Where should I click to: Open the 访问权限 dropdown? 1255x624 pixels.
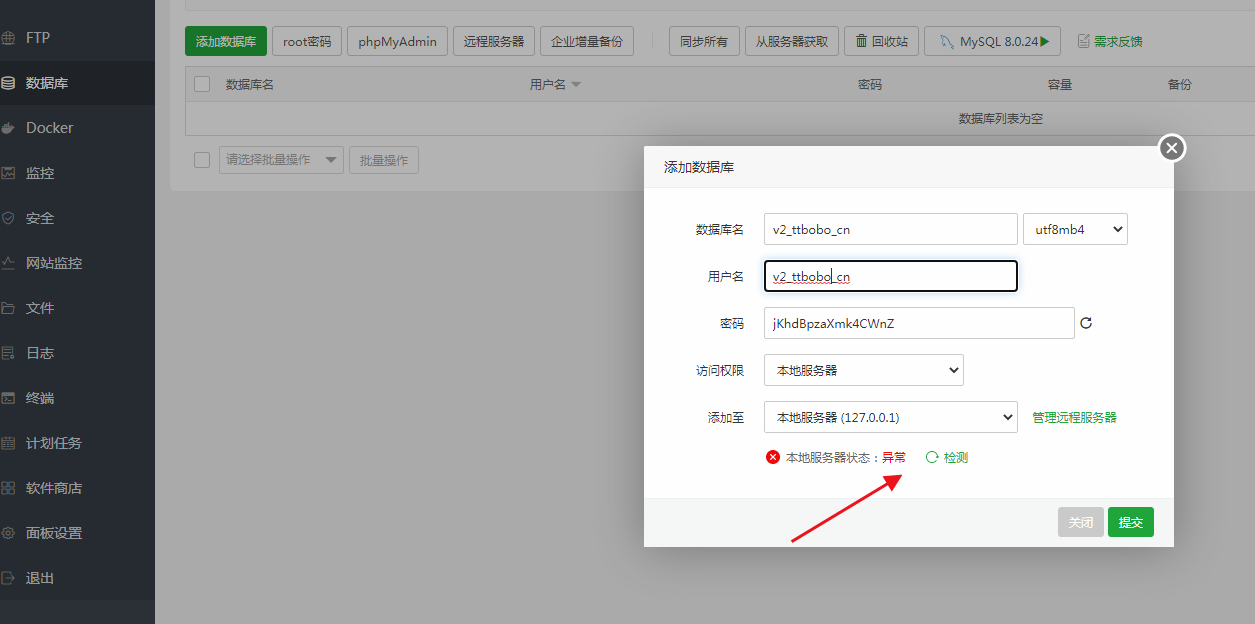[x=864, y=370]
